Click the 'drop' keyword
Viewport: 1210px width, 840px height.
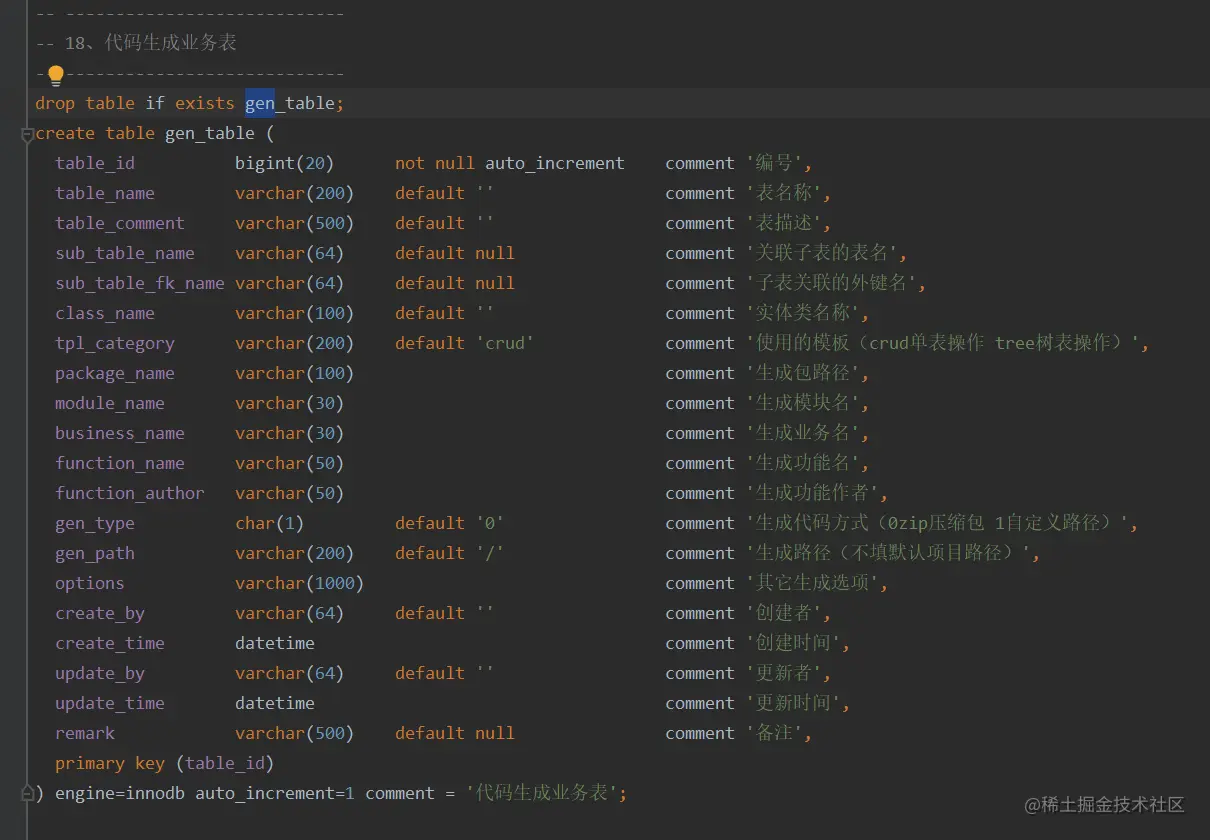55,103
